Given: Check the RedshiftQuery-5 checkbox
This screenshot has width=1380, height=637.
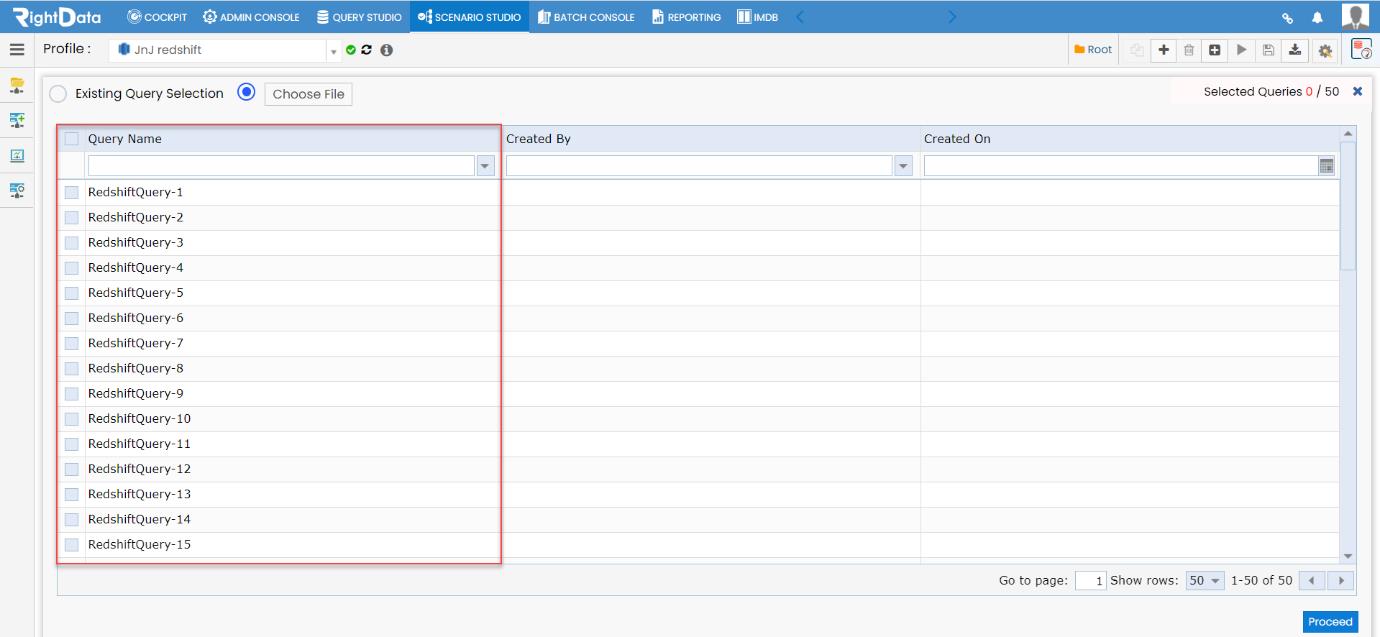Looking at the screenshot, I should coord(72,293).
